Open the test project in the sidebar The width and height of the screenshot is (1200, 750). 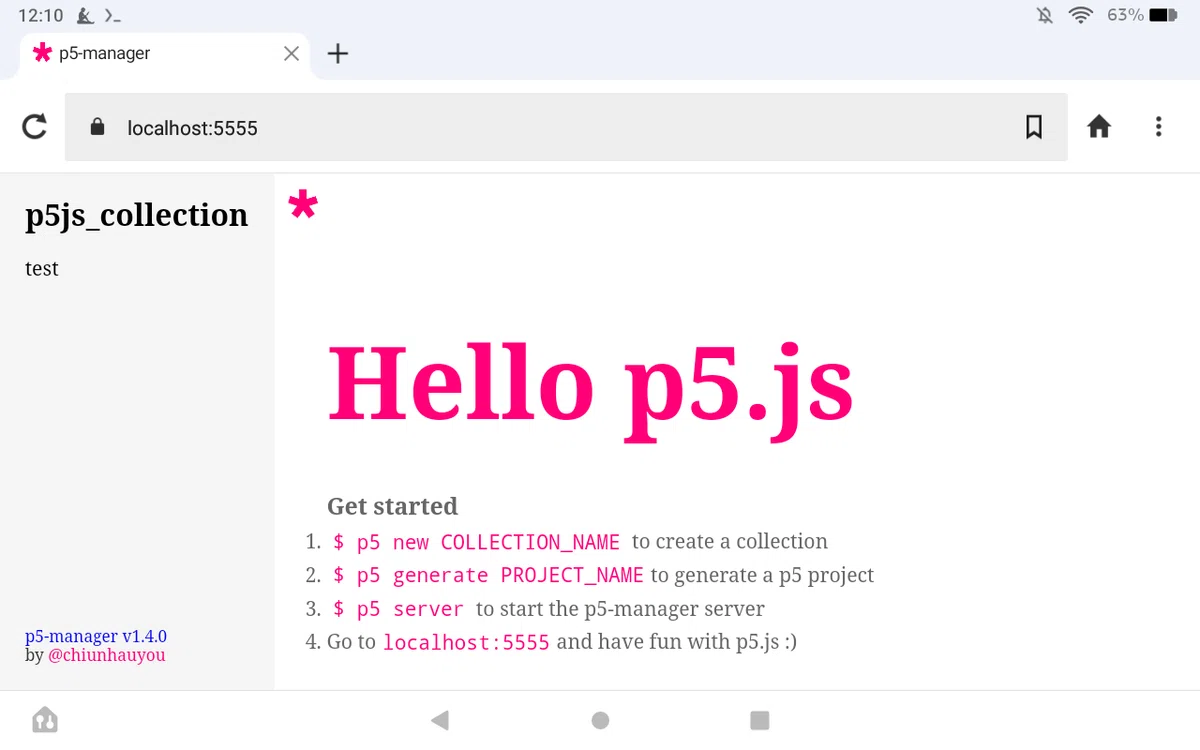[x=42, y=268]
